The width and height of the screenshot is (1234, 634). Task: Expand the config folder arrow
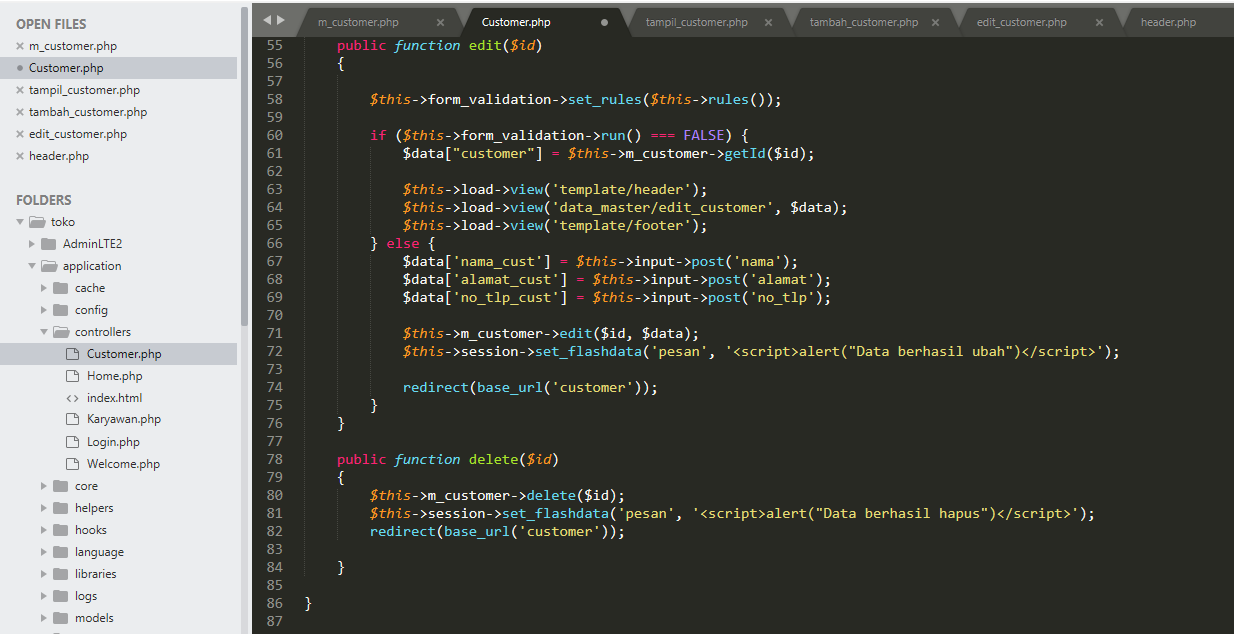pos(44,310)
